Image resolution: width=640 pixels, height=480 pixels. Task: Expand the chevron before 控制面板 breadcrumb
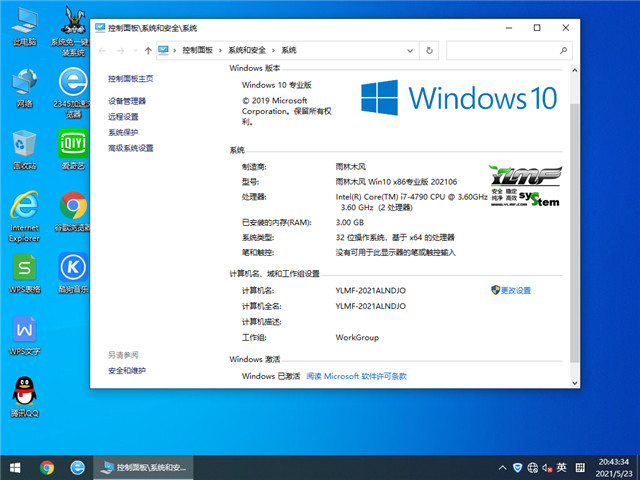click(x=175, y=51)
